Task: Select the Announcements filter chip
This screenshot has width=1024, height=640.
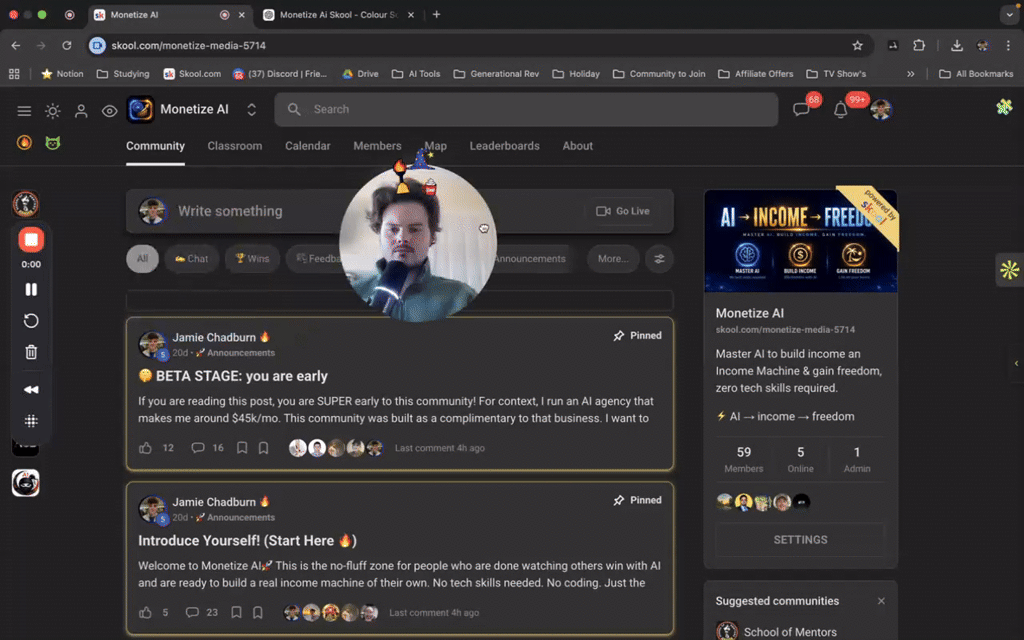Action: pyautogui.click(x=530, y=259)
